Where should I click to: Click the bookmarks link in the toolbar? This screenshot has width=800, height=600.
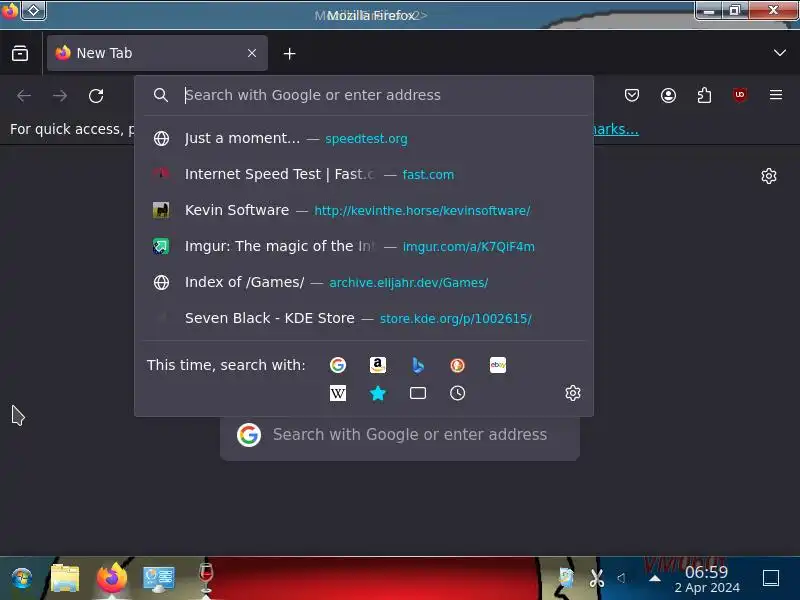(x=616, y=129)
